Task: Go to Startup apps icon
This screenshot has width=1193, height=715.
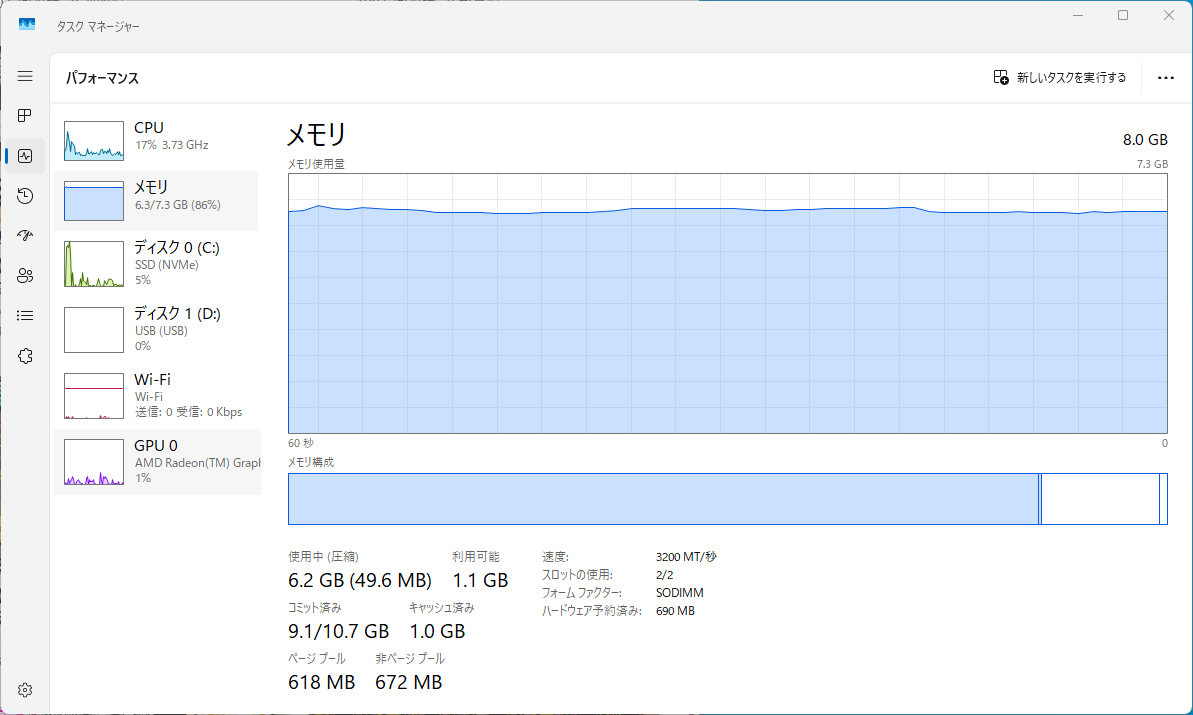Action: pyautogui.click(x=25, y=236)
